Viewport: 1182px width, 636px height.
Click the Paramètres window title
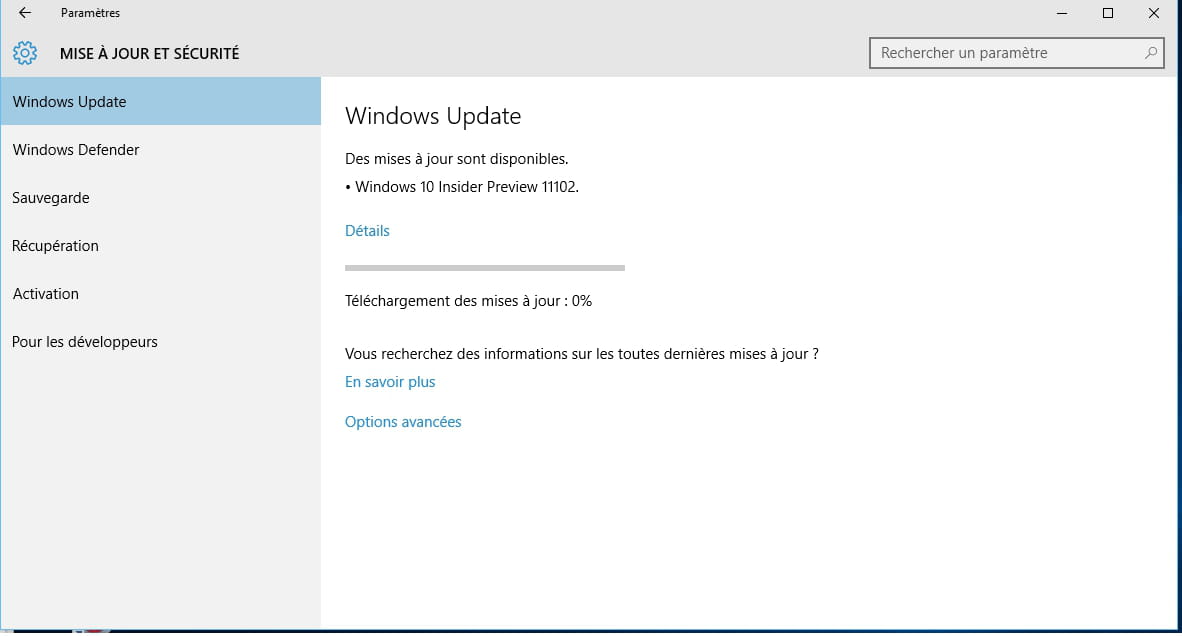coord(90,13)
